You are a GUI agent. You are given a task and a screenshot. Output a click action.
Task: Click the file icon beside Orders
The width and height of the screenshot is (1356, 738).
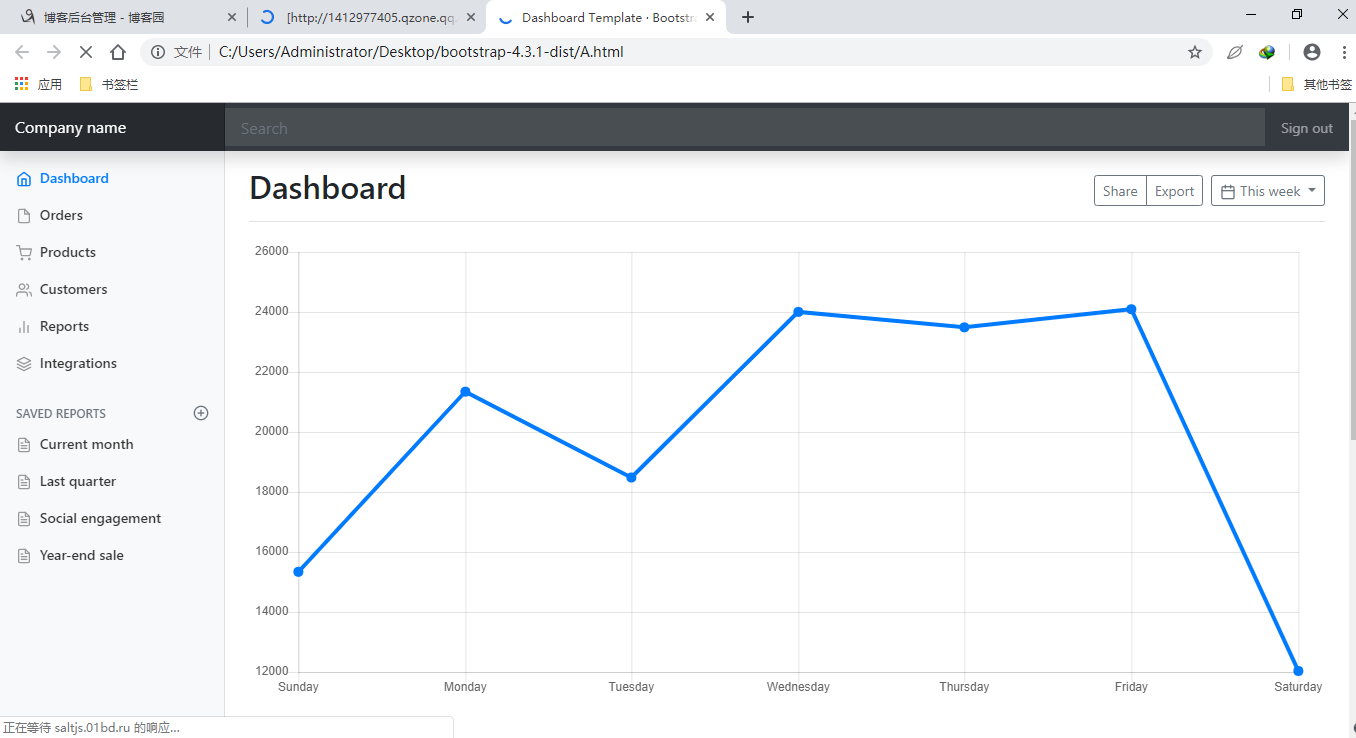coord(25,216)
